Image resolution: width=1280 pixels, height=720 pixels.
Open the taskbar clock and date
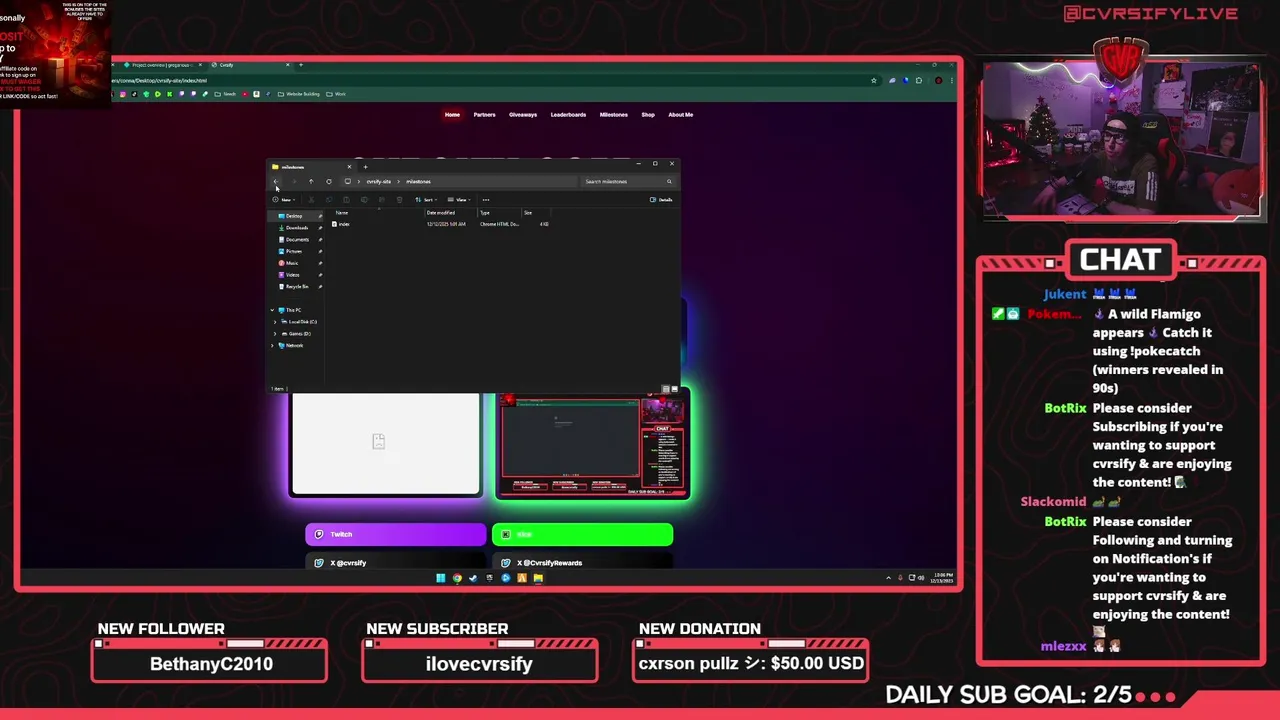[941, 578]
